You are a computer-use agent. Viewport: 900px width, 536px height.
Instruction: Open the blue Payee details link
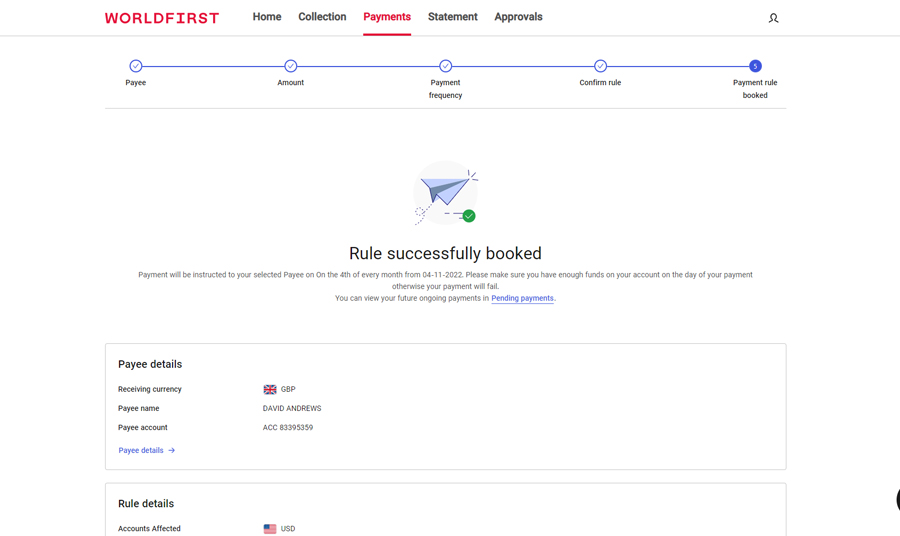[x=141, y=451]
